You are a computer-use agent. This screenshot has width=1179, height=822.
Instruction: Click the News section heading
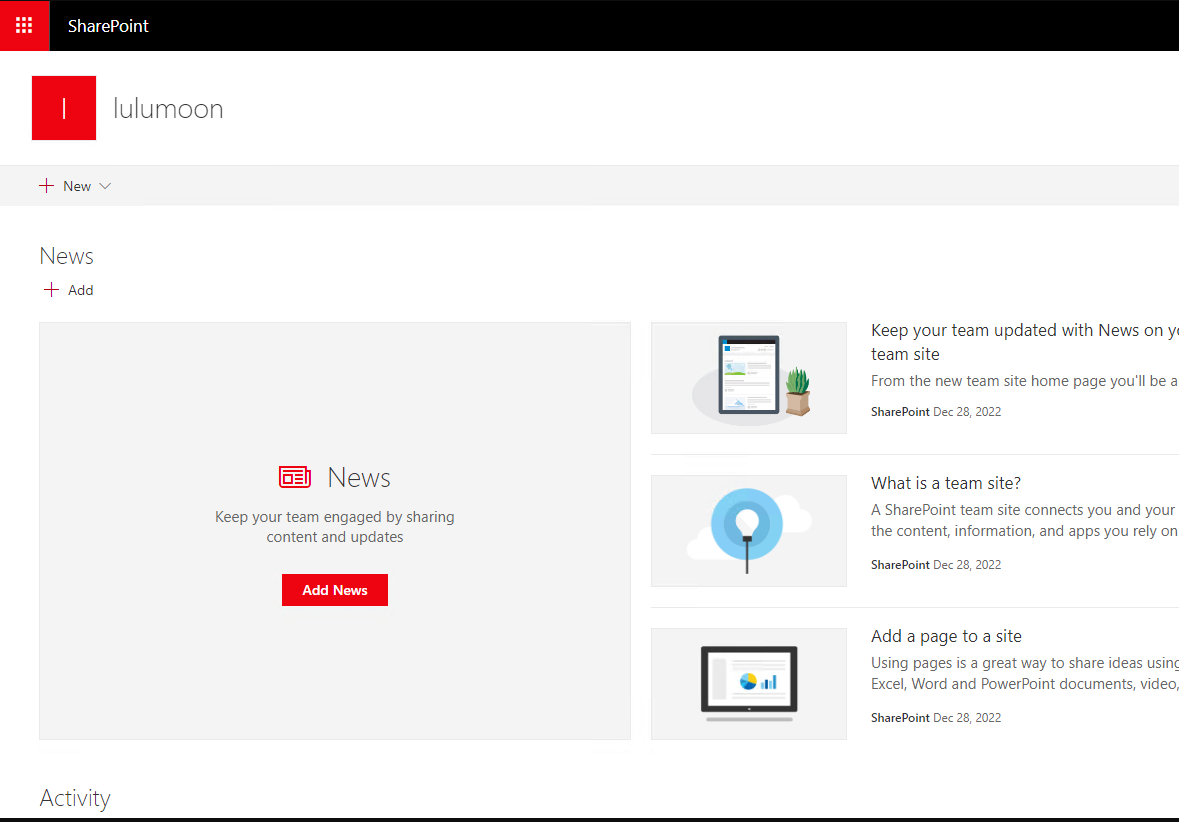66,256
